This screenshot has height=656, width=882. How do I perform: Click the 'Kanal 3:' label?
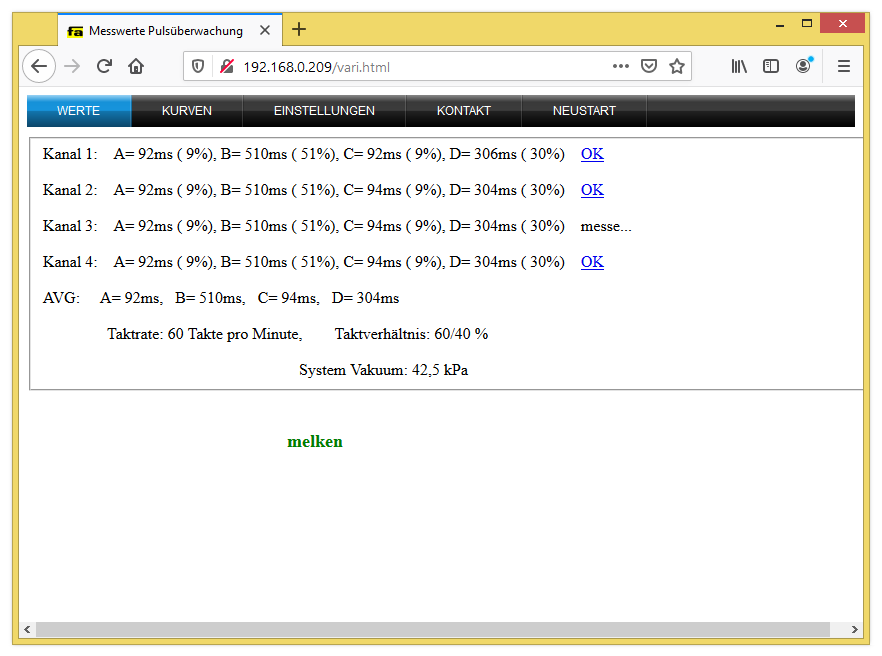coord(70,226)
